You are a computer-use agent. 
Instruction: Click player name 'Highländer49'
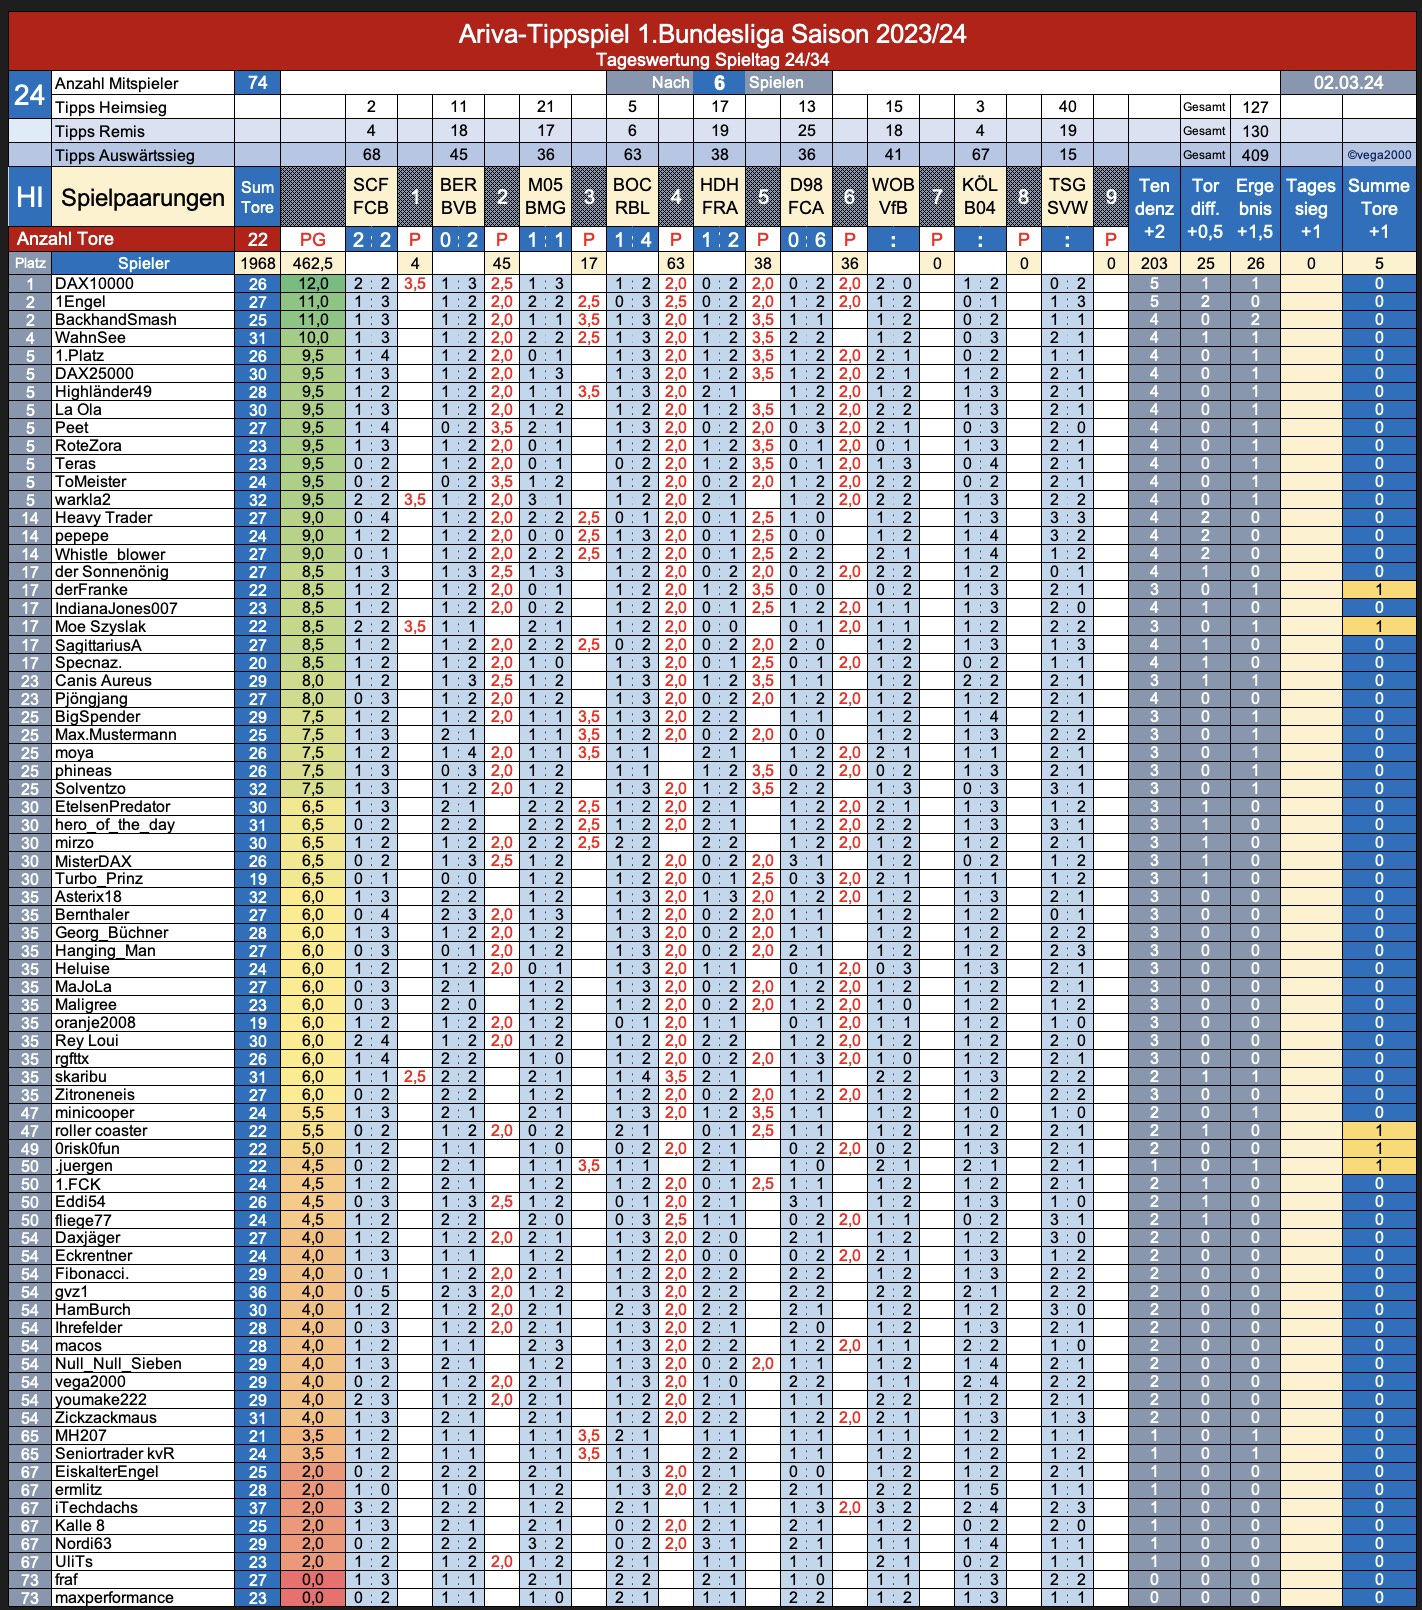click(x=103, y=392)
